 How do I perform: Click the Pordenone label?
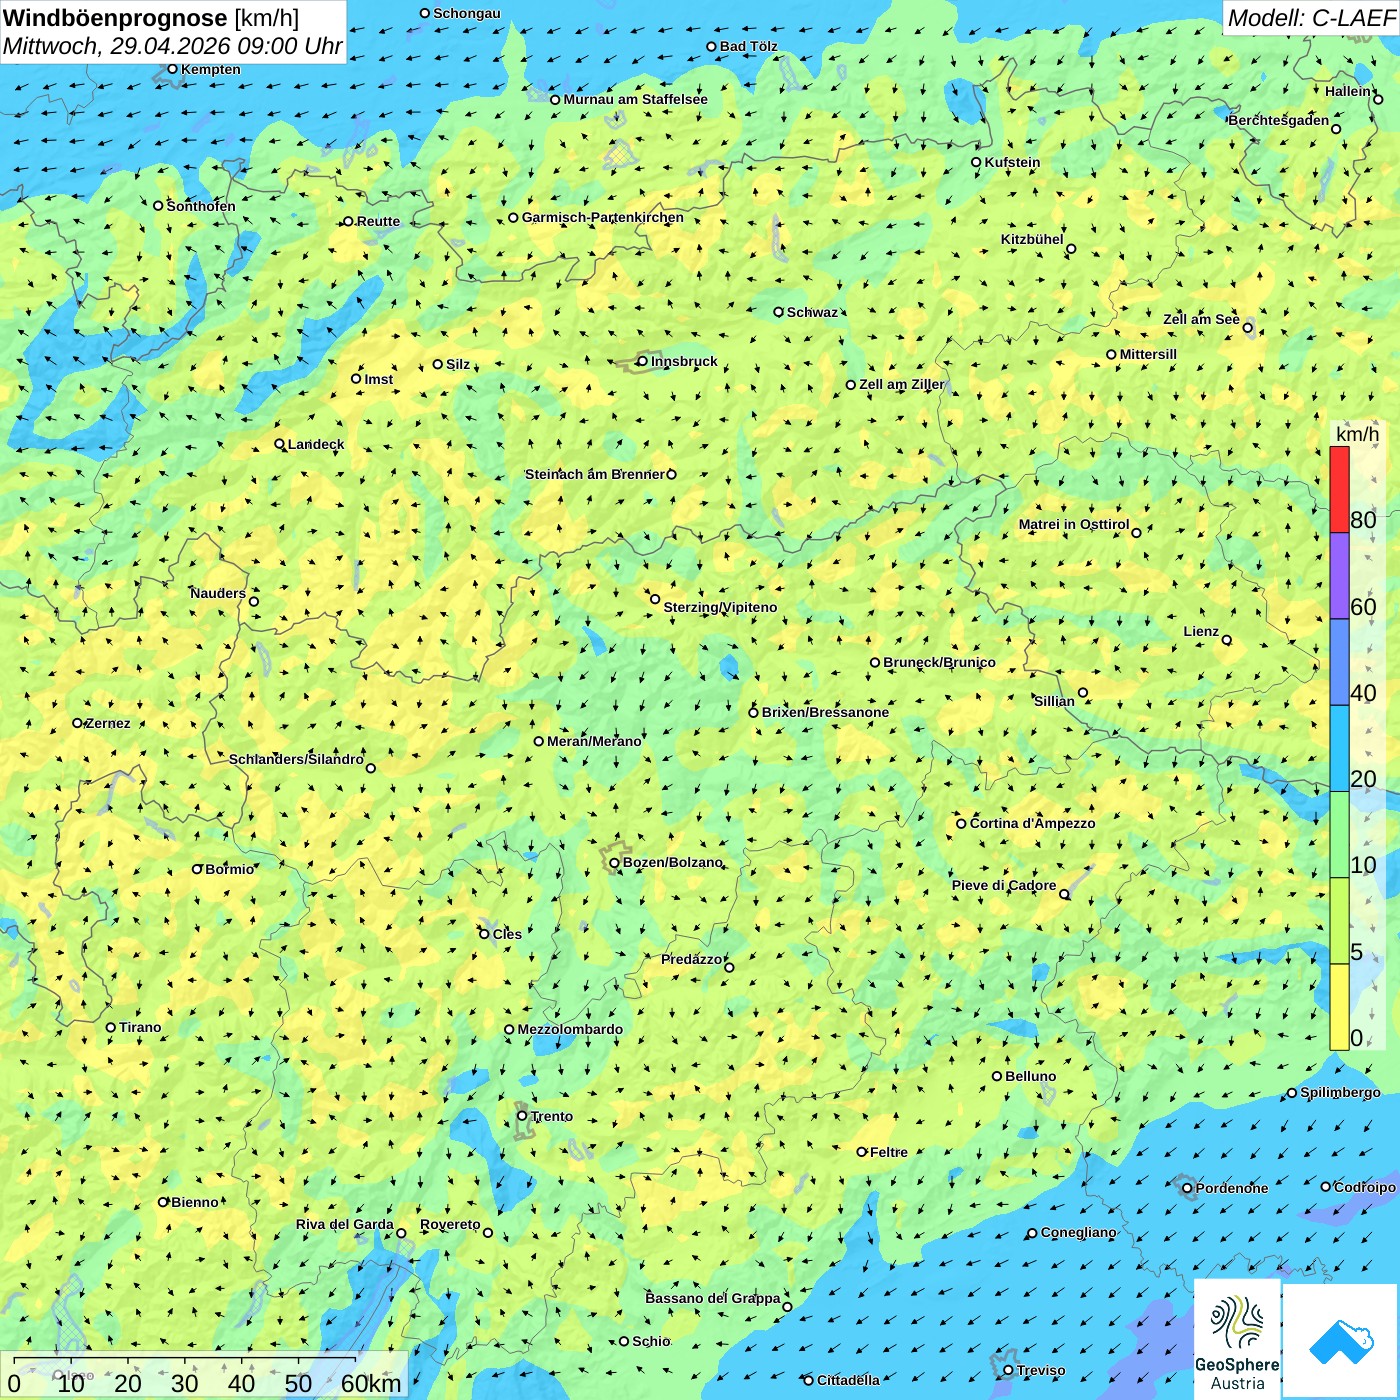click(x=1232, y=1188)
